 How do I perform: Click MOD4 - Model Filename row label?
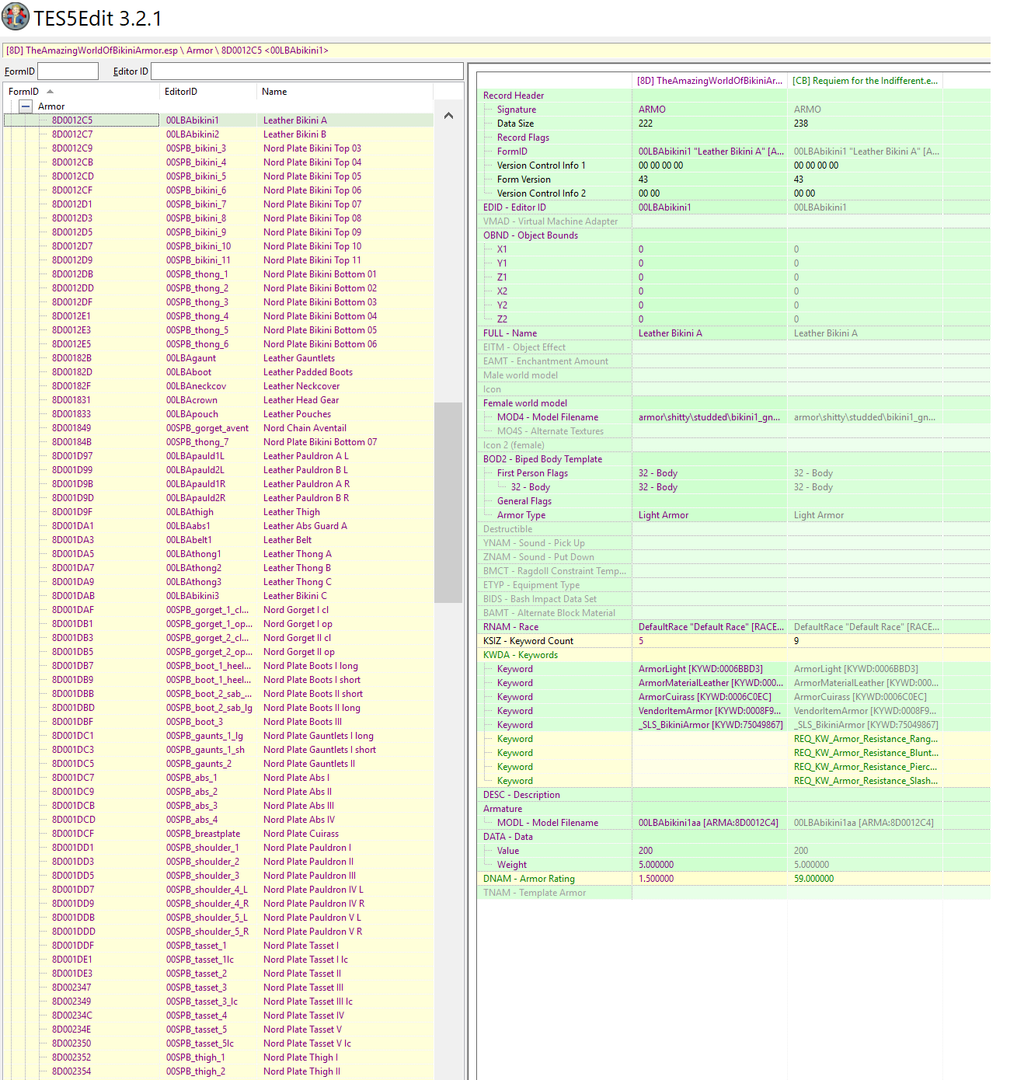click(x=547, y=417)
